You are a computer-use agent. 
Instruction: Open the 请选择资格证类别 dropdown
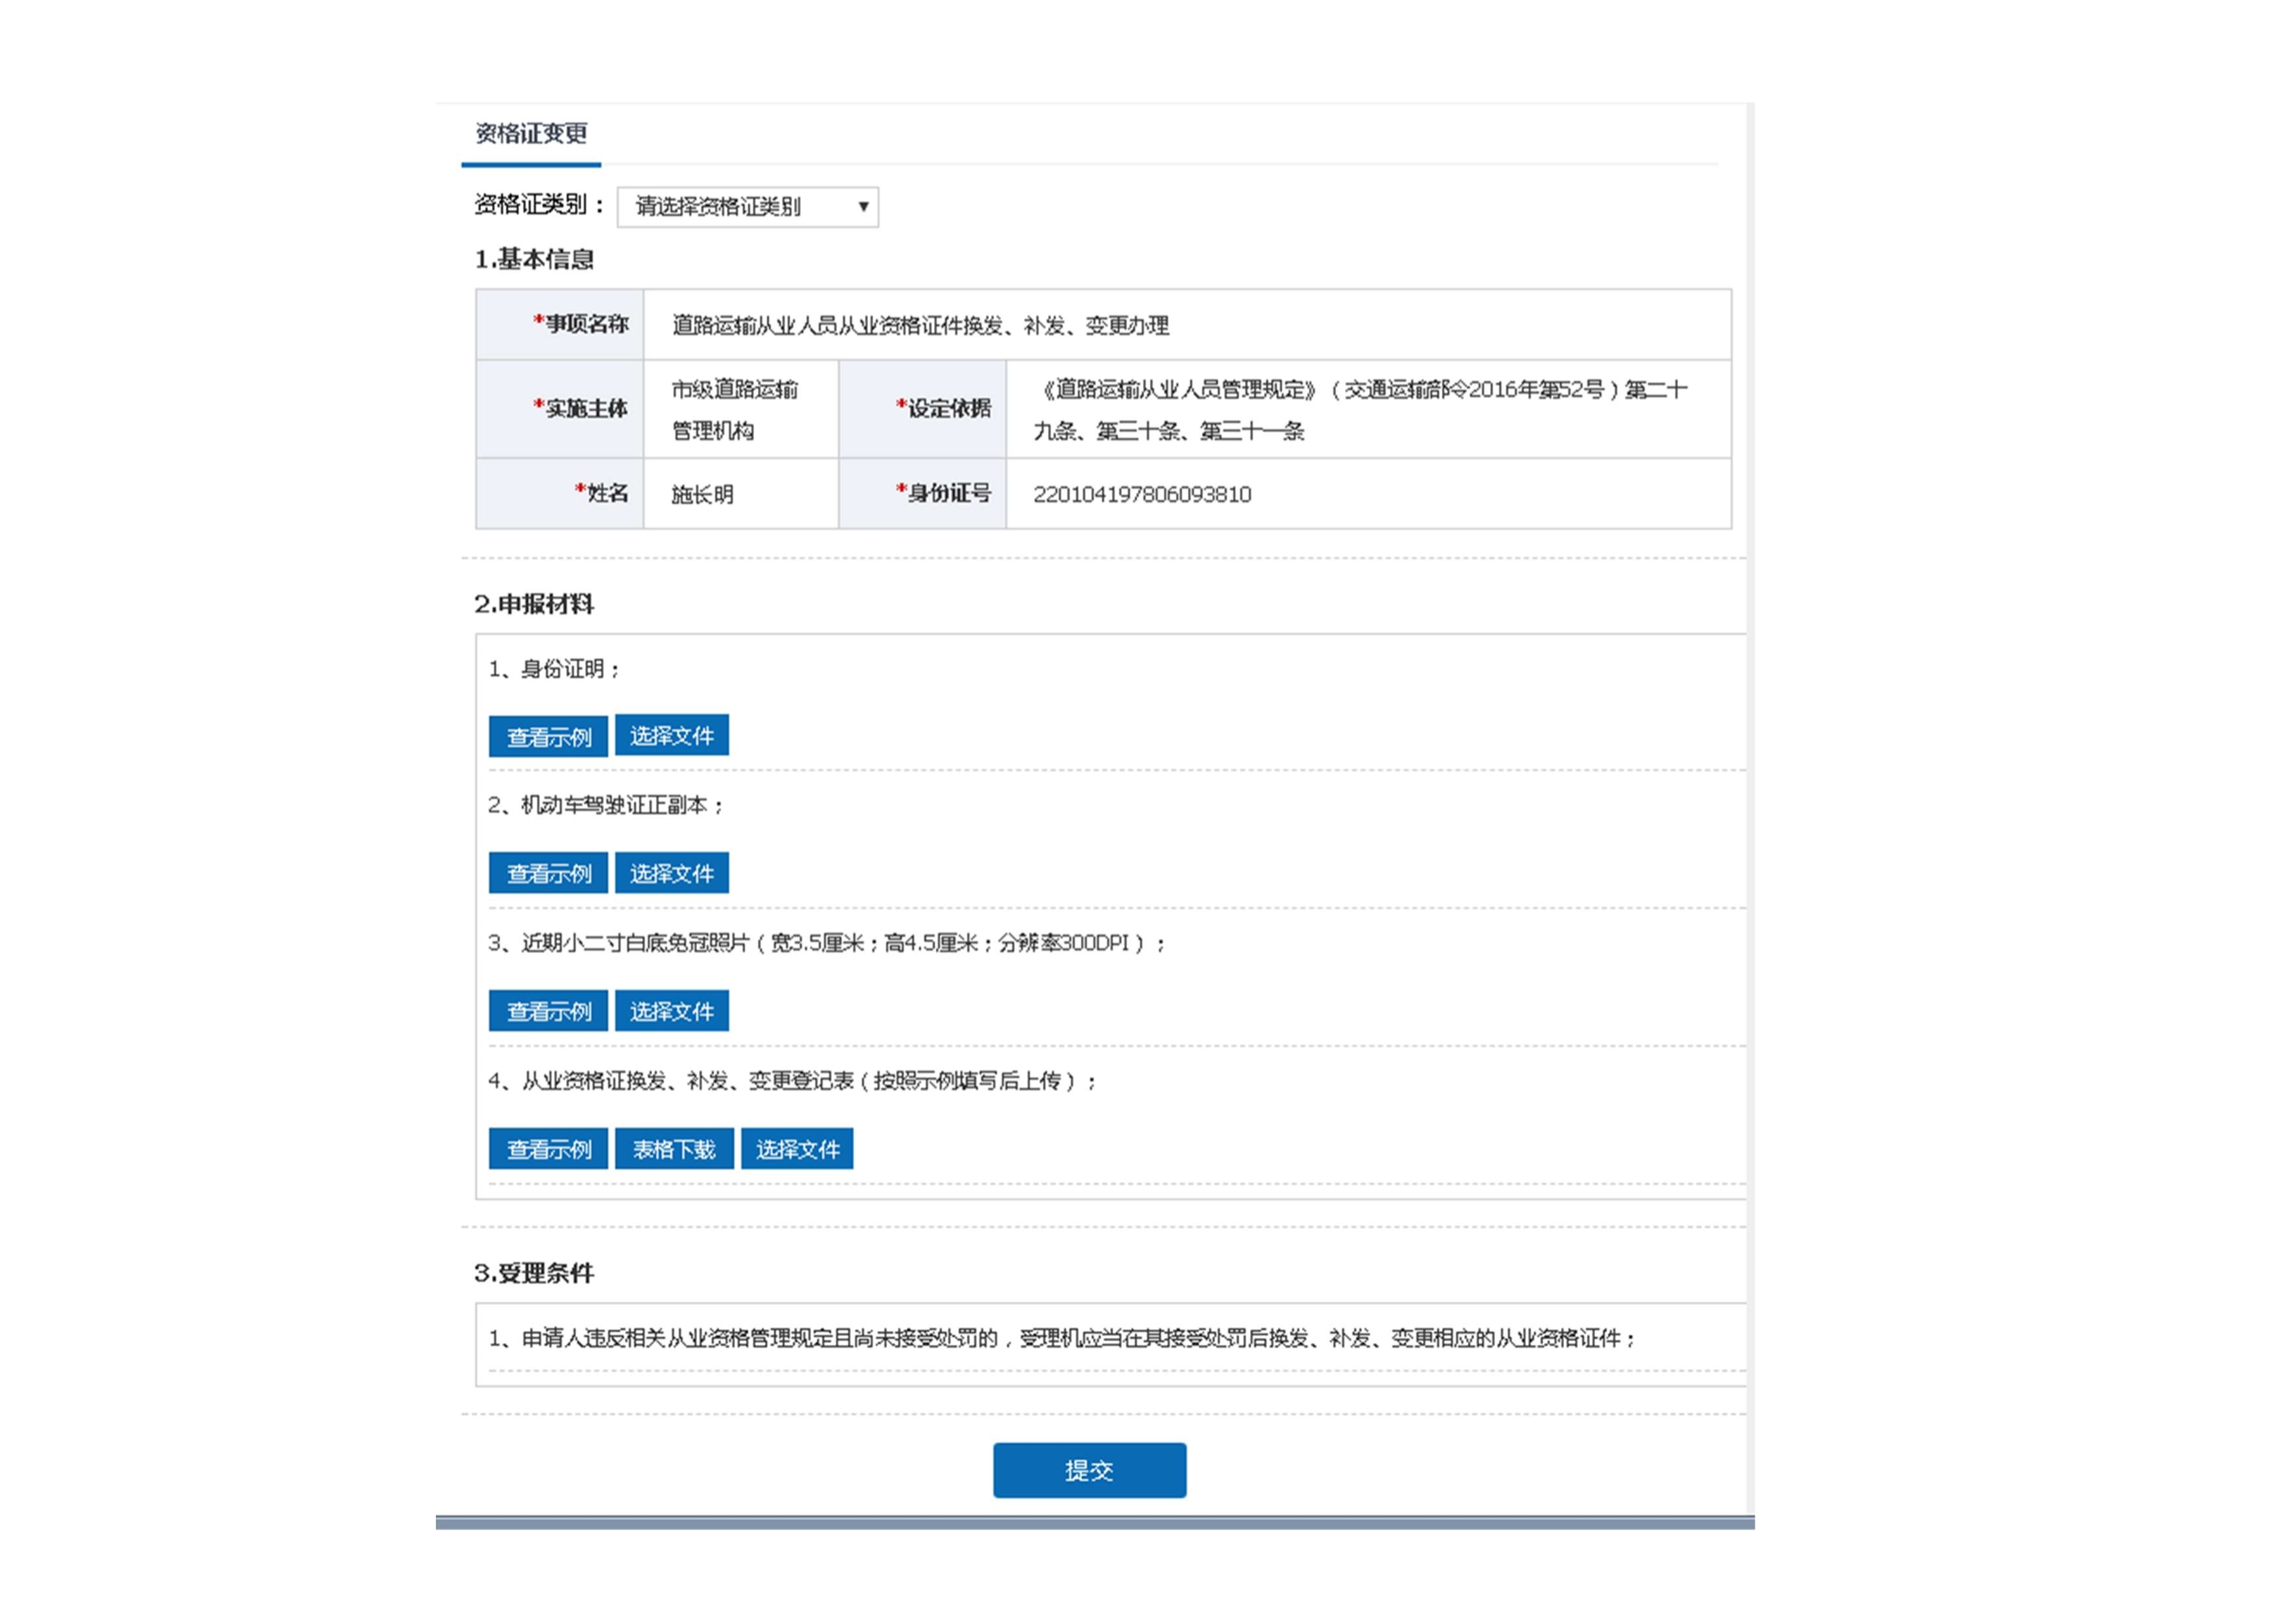747,207
